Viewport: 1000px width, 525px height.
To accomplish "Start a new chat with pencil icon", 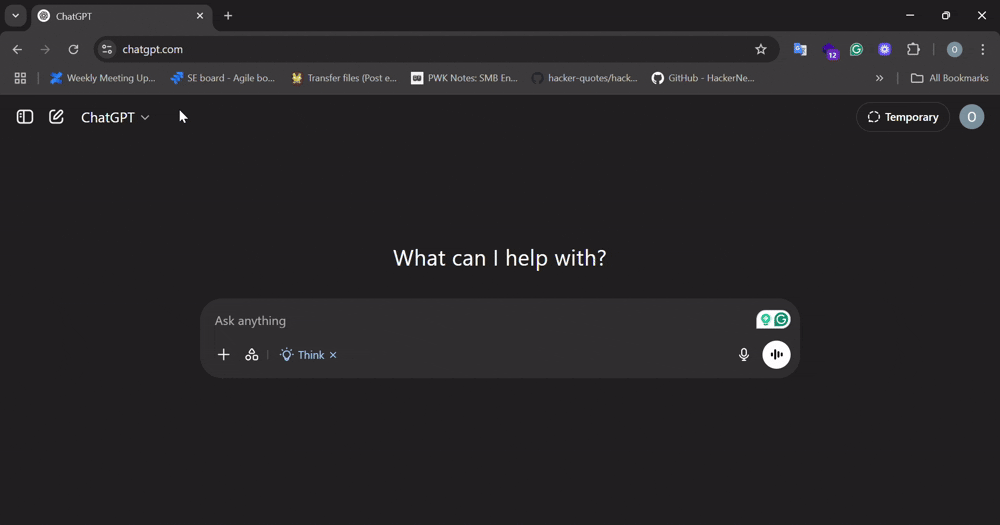I will 56,117.
